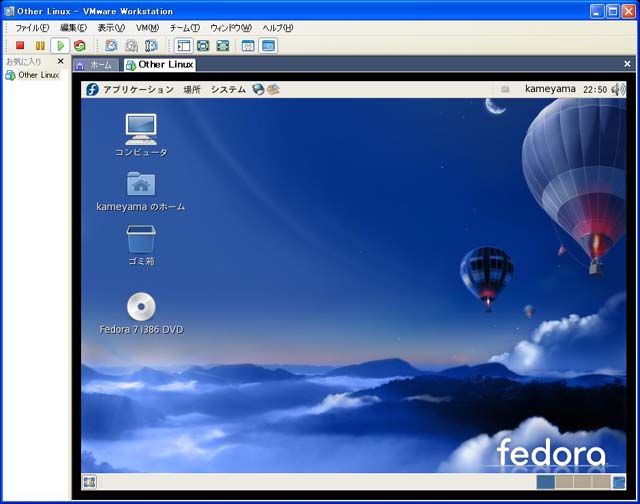The image size is (640, 504).
Task: Open the volume control speaker icon
Action: pos(618,89)
